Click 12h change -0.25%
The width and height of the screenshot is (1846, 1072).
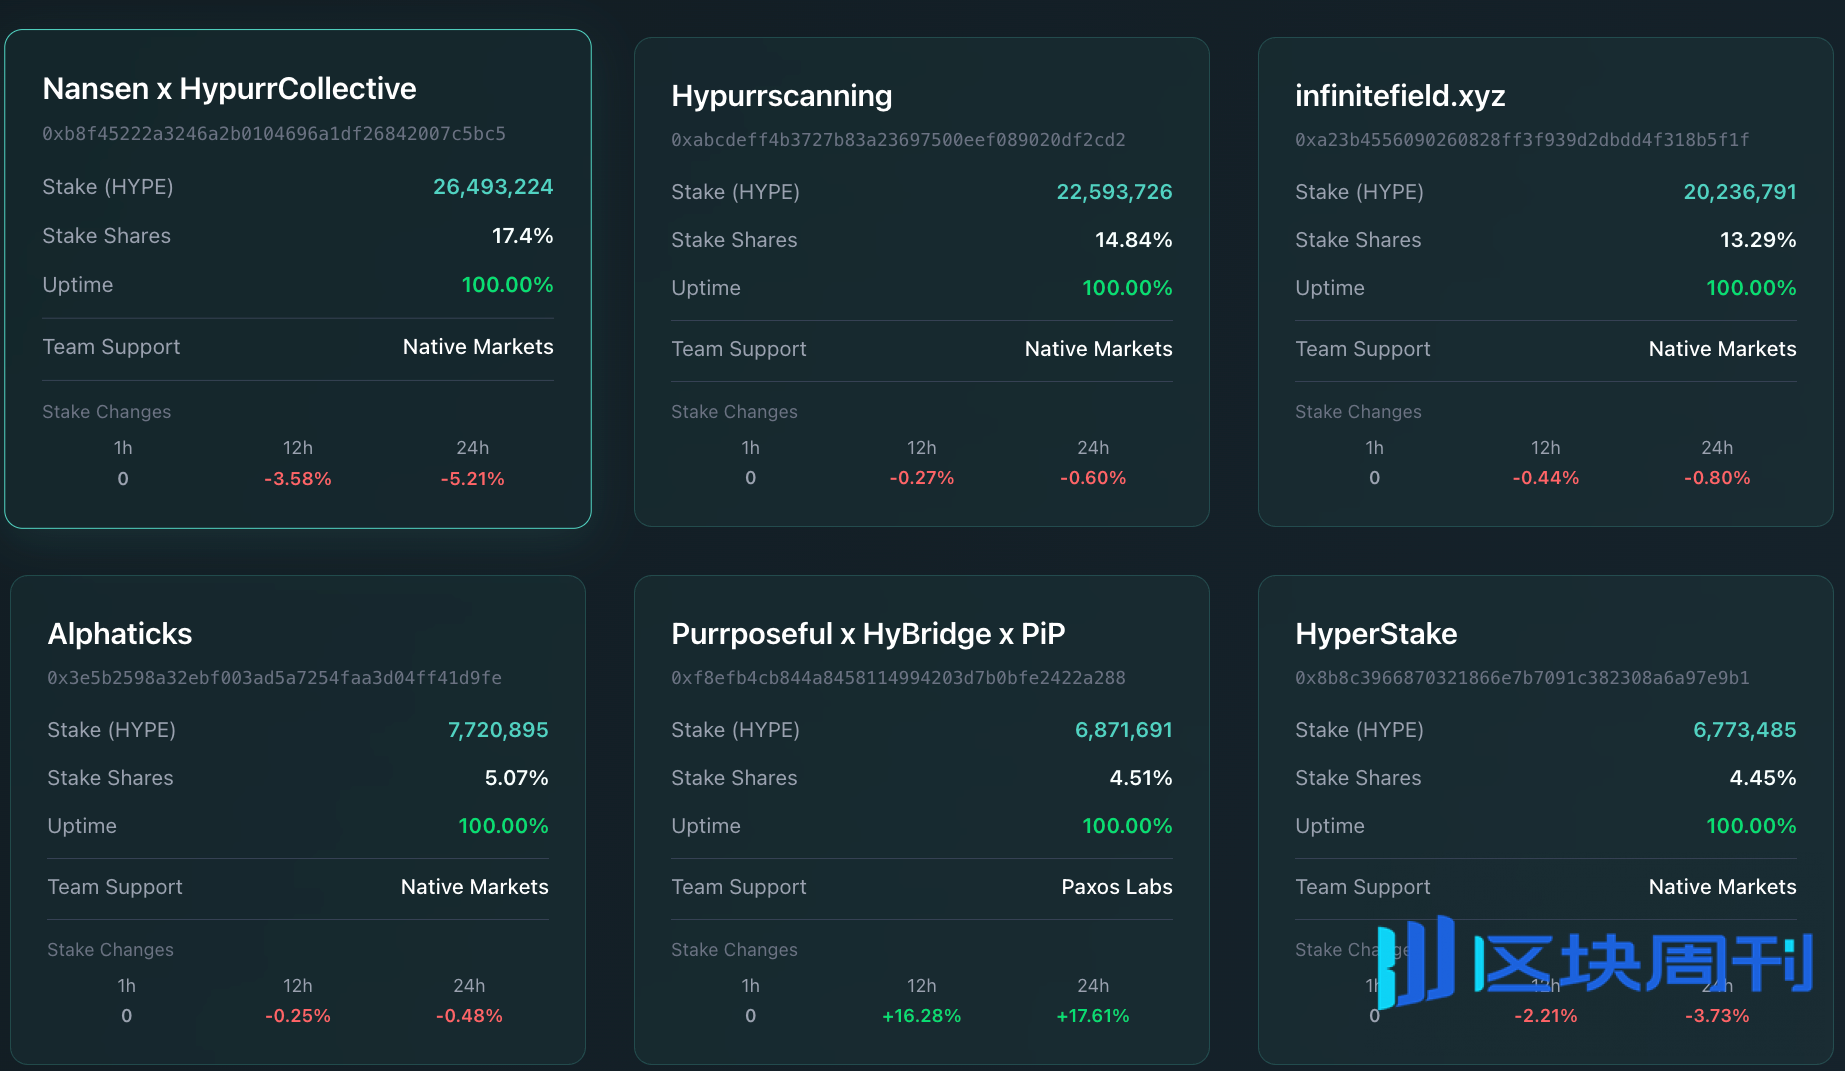click(298, 1016)
